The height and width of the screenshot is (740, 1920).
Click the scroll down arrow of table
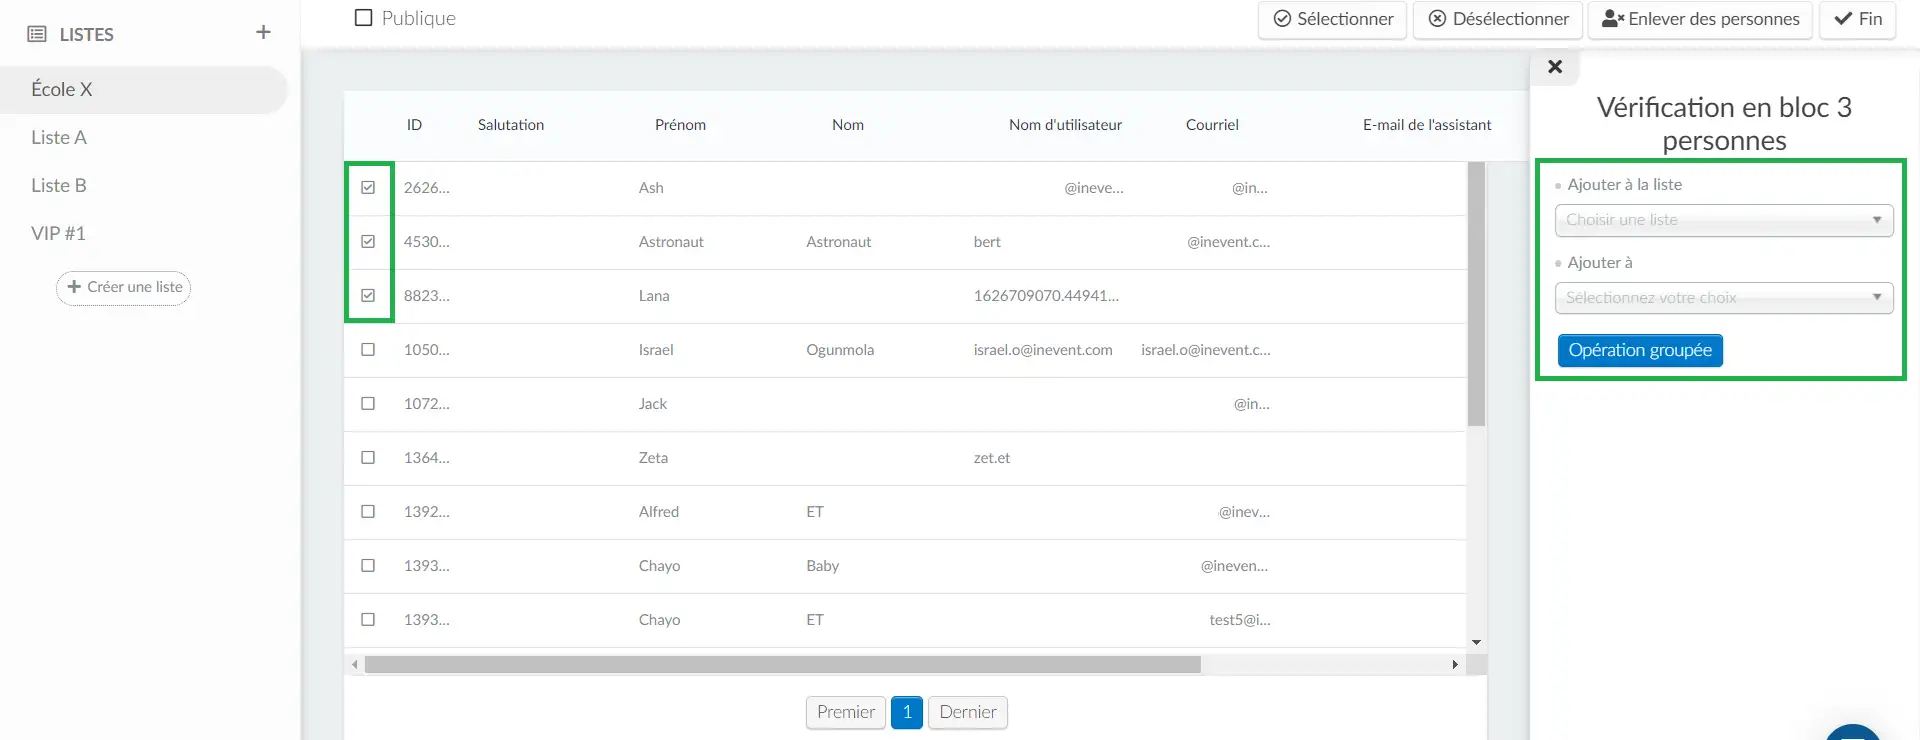(x=1476, y=643)
